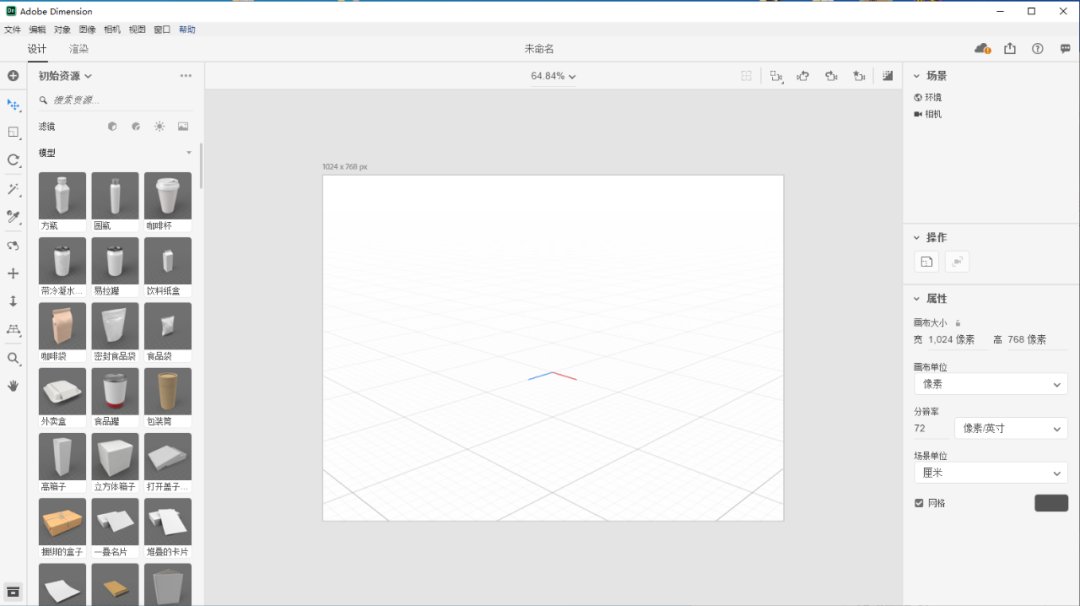Viewport: 1080px width, 606px height.
Task: Select the Select and Scale tool
Action: pos(13,132)
